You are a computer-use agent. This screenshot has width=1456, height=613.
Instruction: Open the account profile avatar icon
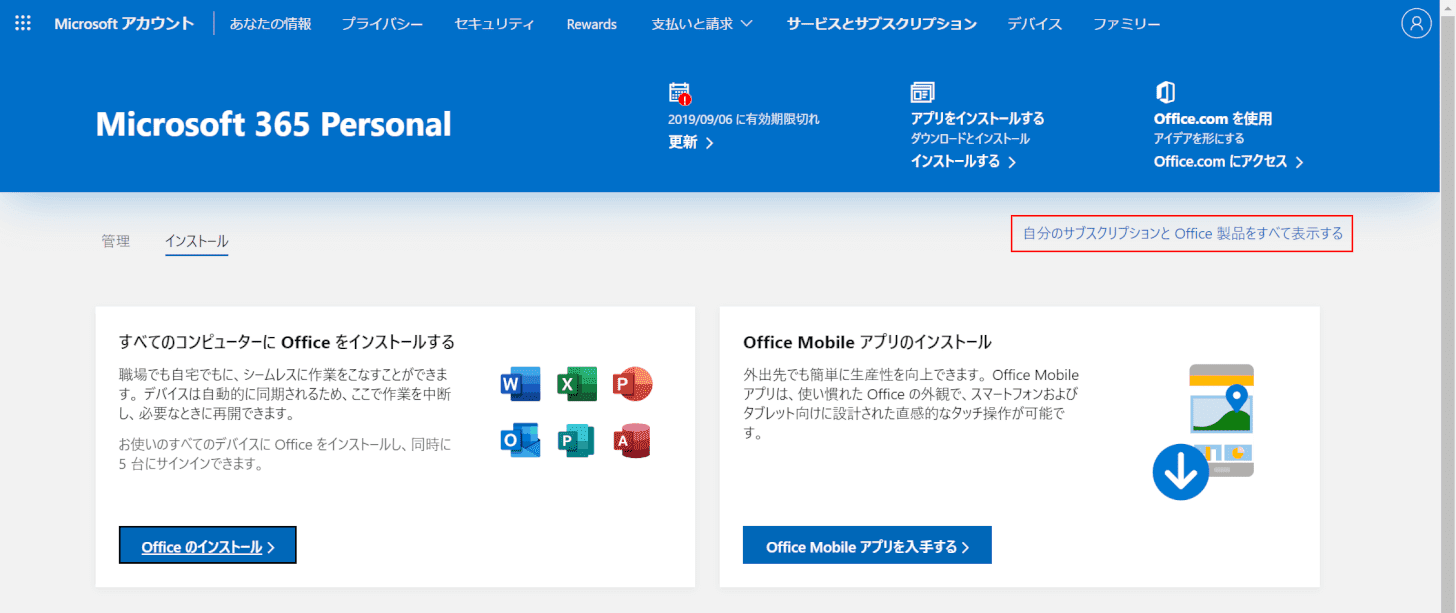coord(1416,24)
